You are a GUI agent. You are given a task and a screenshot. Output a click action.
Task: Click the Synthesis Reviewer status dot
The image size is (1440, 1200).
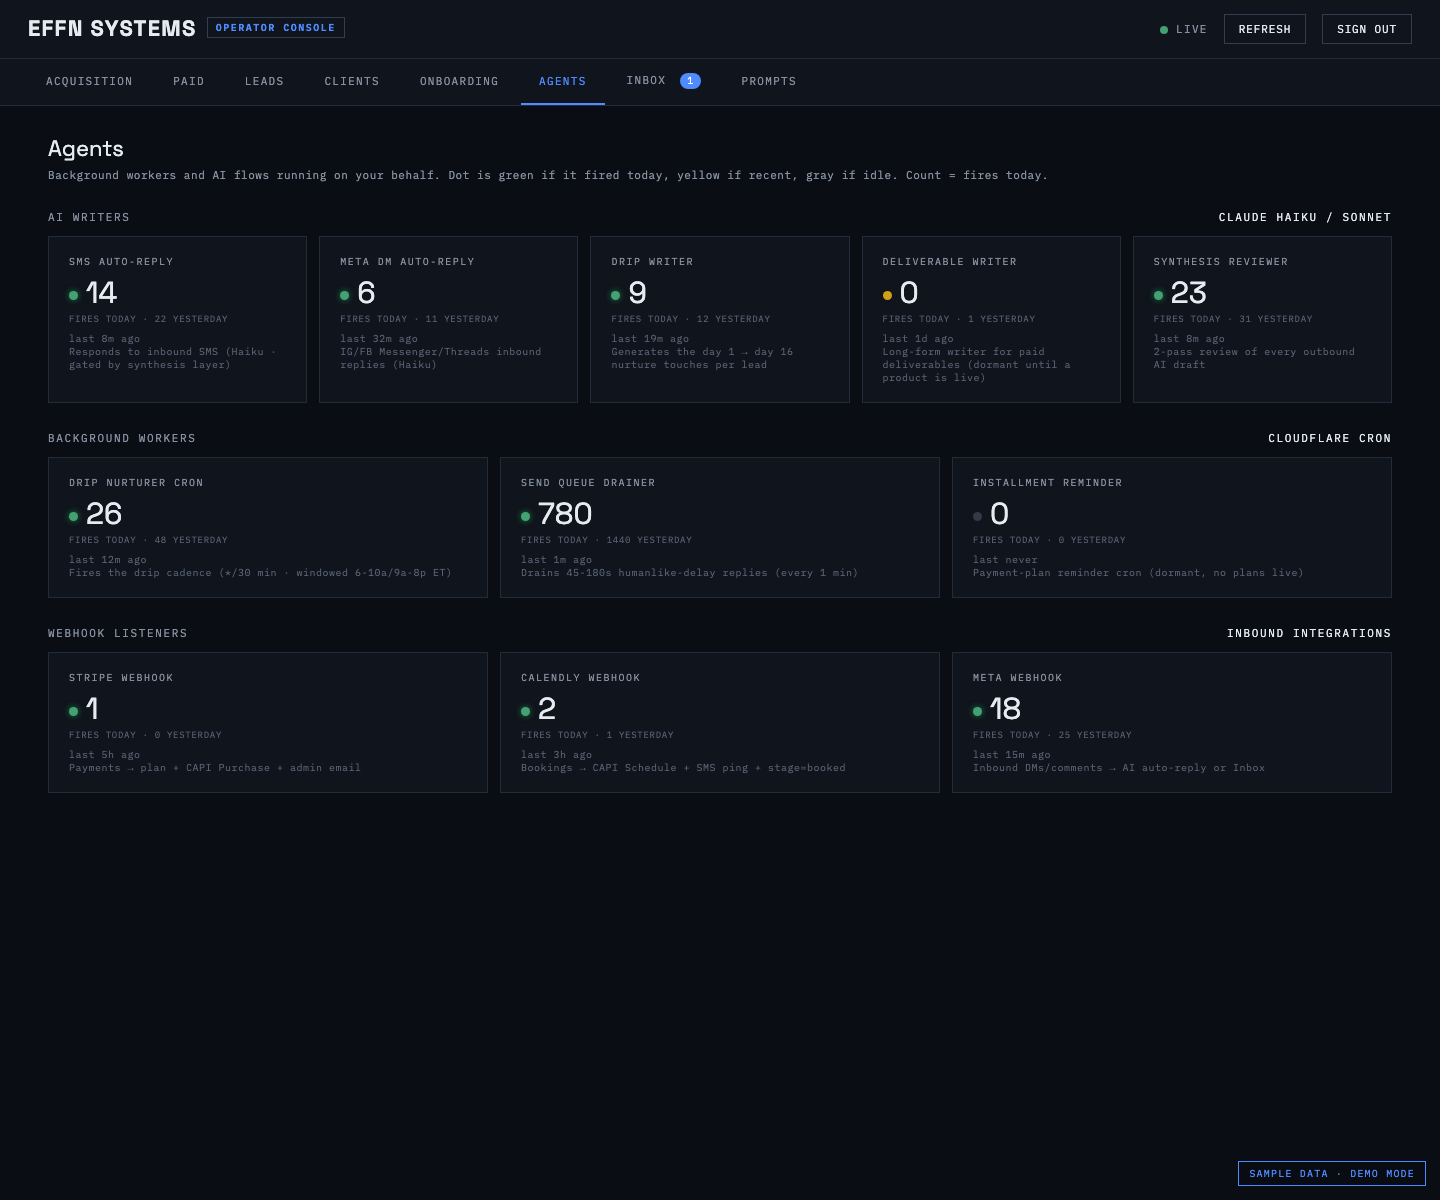[1158, 295]
